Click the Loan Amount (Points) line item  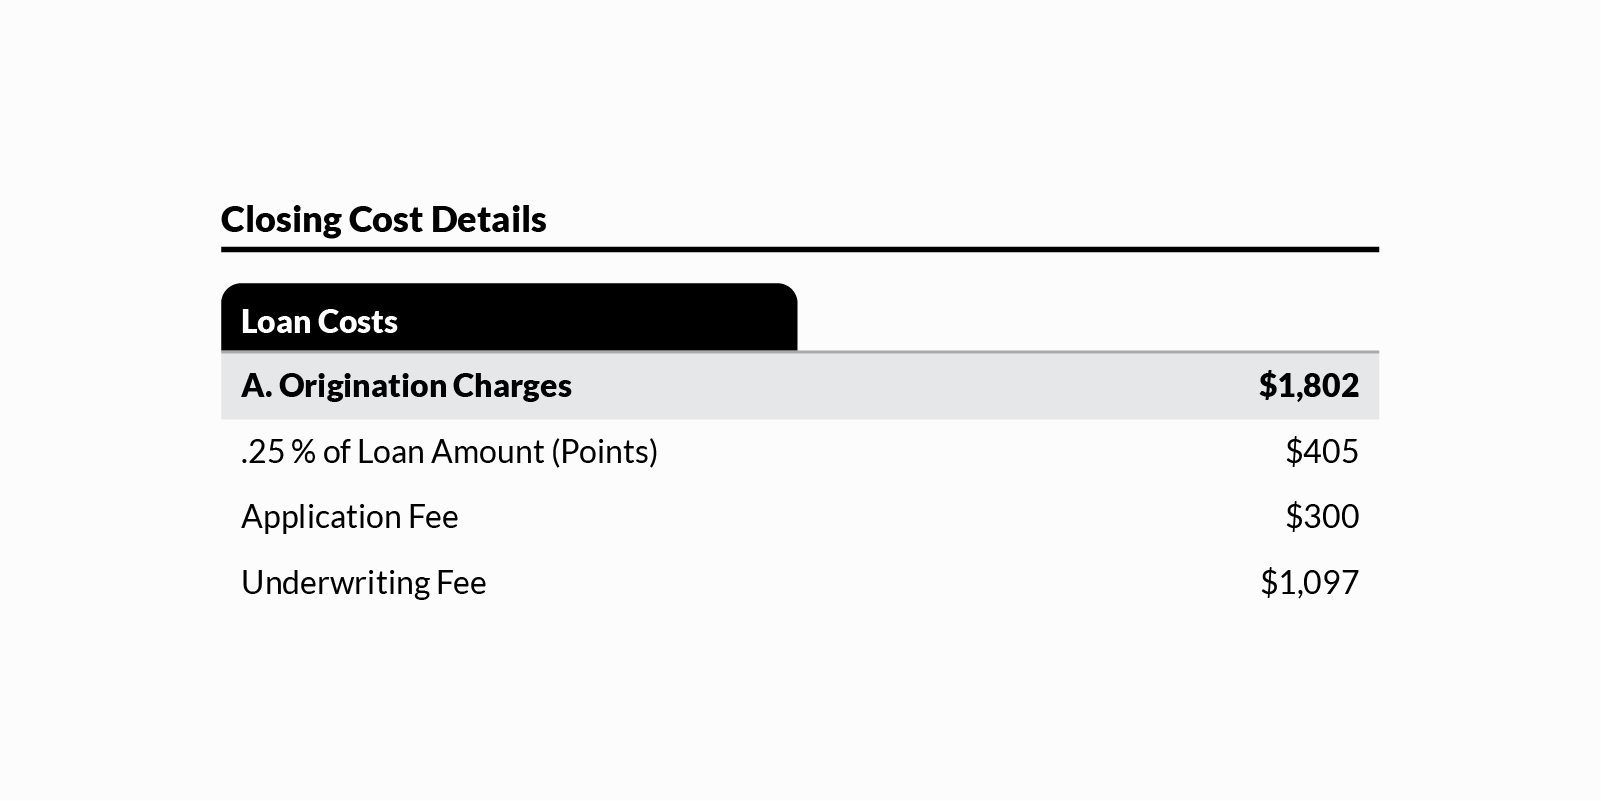tap(449, 451)
